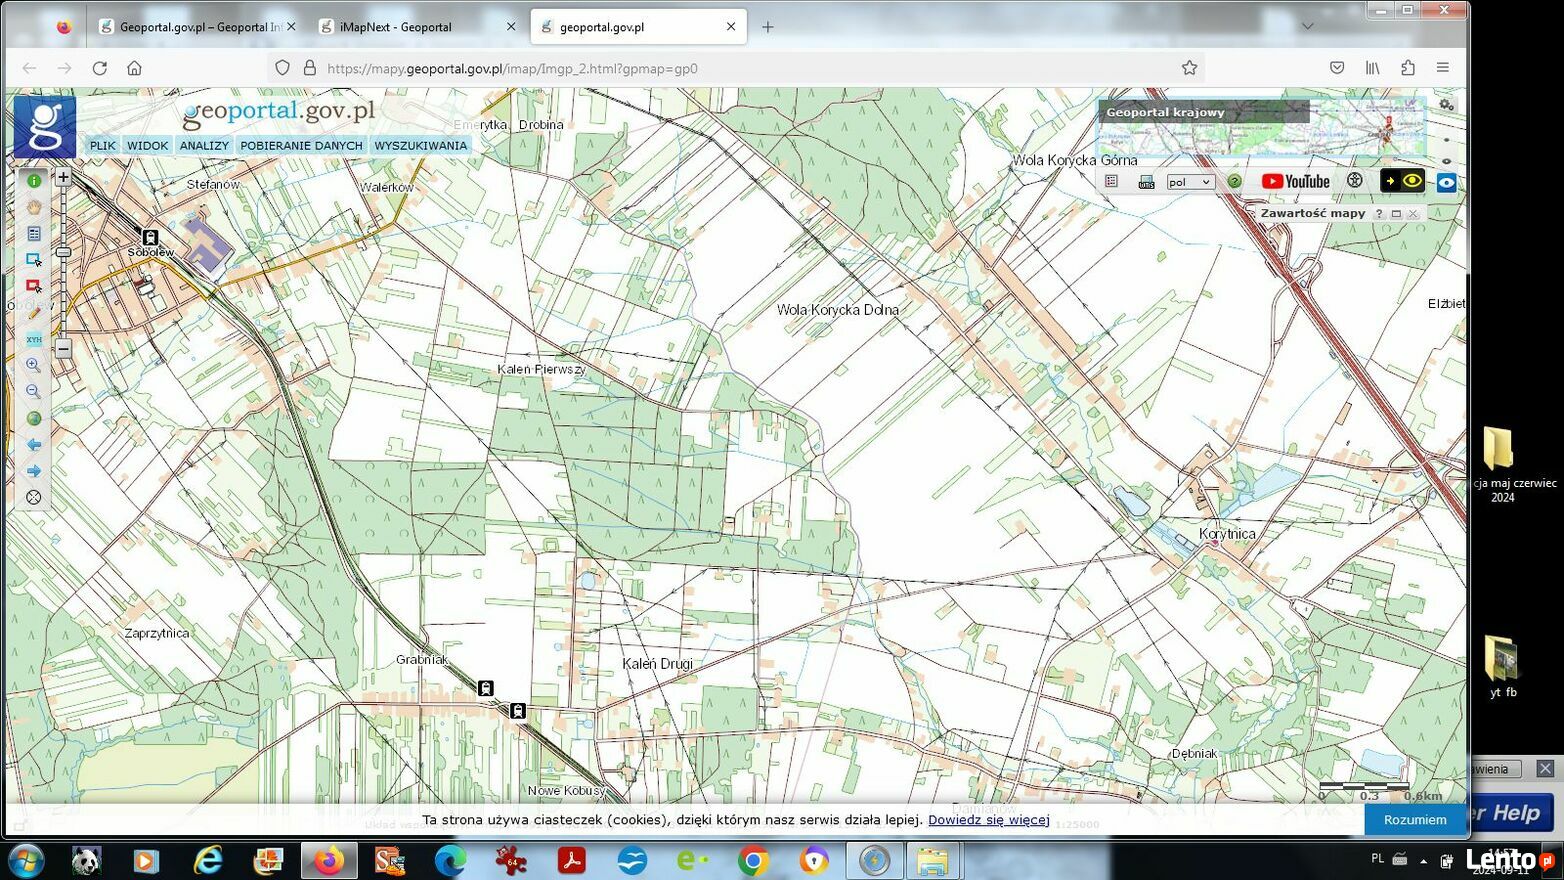This screenshot has height=880, width=1564.
Task: Open the Pocket save icon
Action: 1337,68
